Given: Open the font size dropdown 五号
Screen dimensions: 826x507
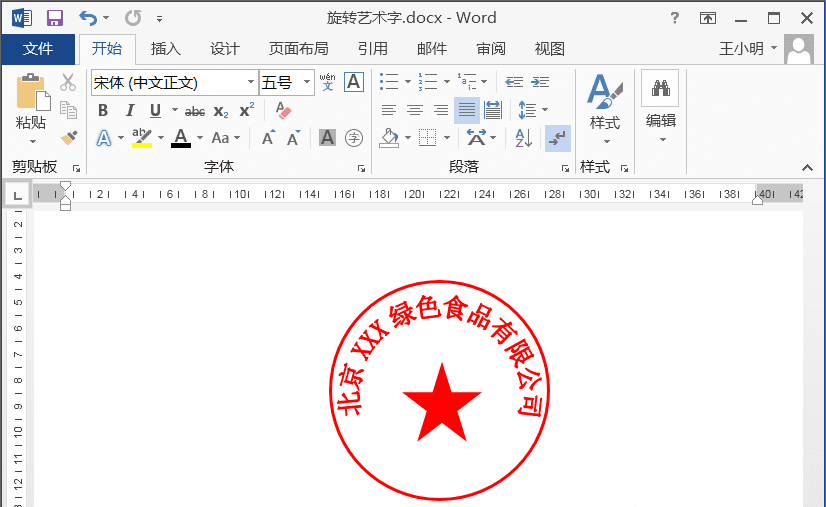Looking at the screenshot, I should coord(307,82).
